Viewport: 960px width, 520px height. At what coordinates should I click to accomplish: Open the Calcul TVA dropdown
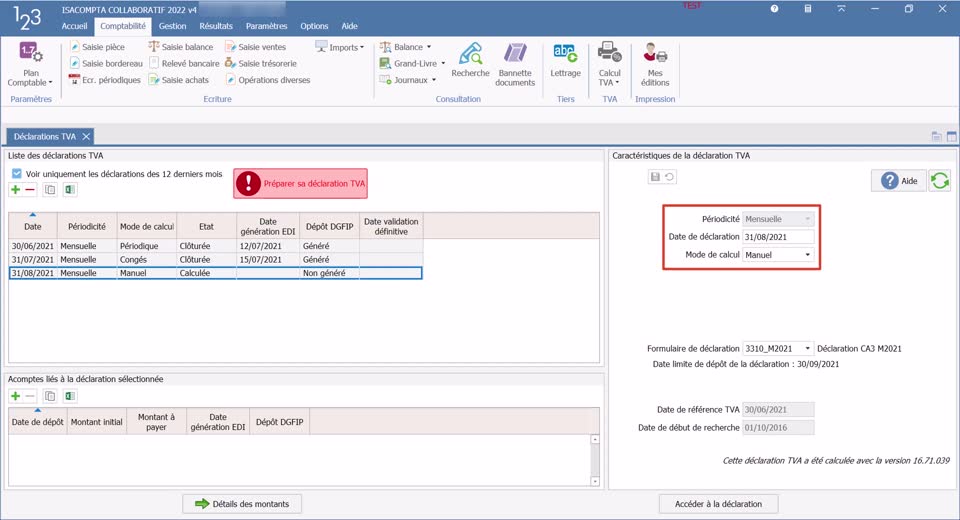(x=609, y=64)
